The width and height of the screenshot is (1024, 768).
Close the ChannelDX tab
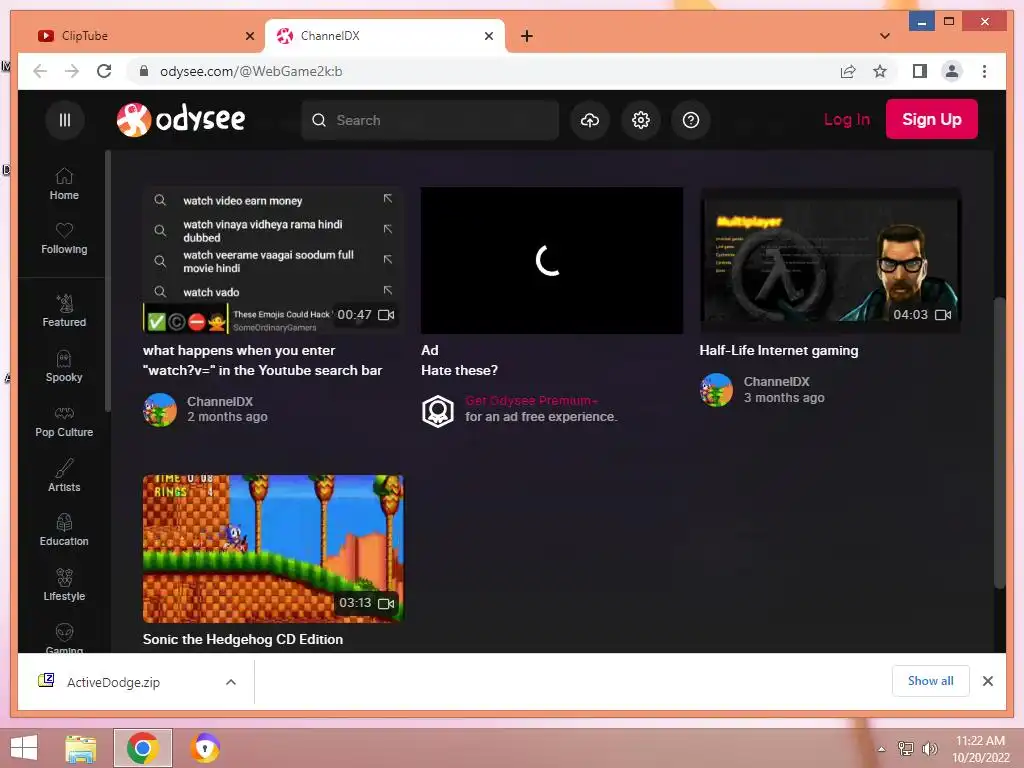[488, 36]
